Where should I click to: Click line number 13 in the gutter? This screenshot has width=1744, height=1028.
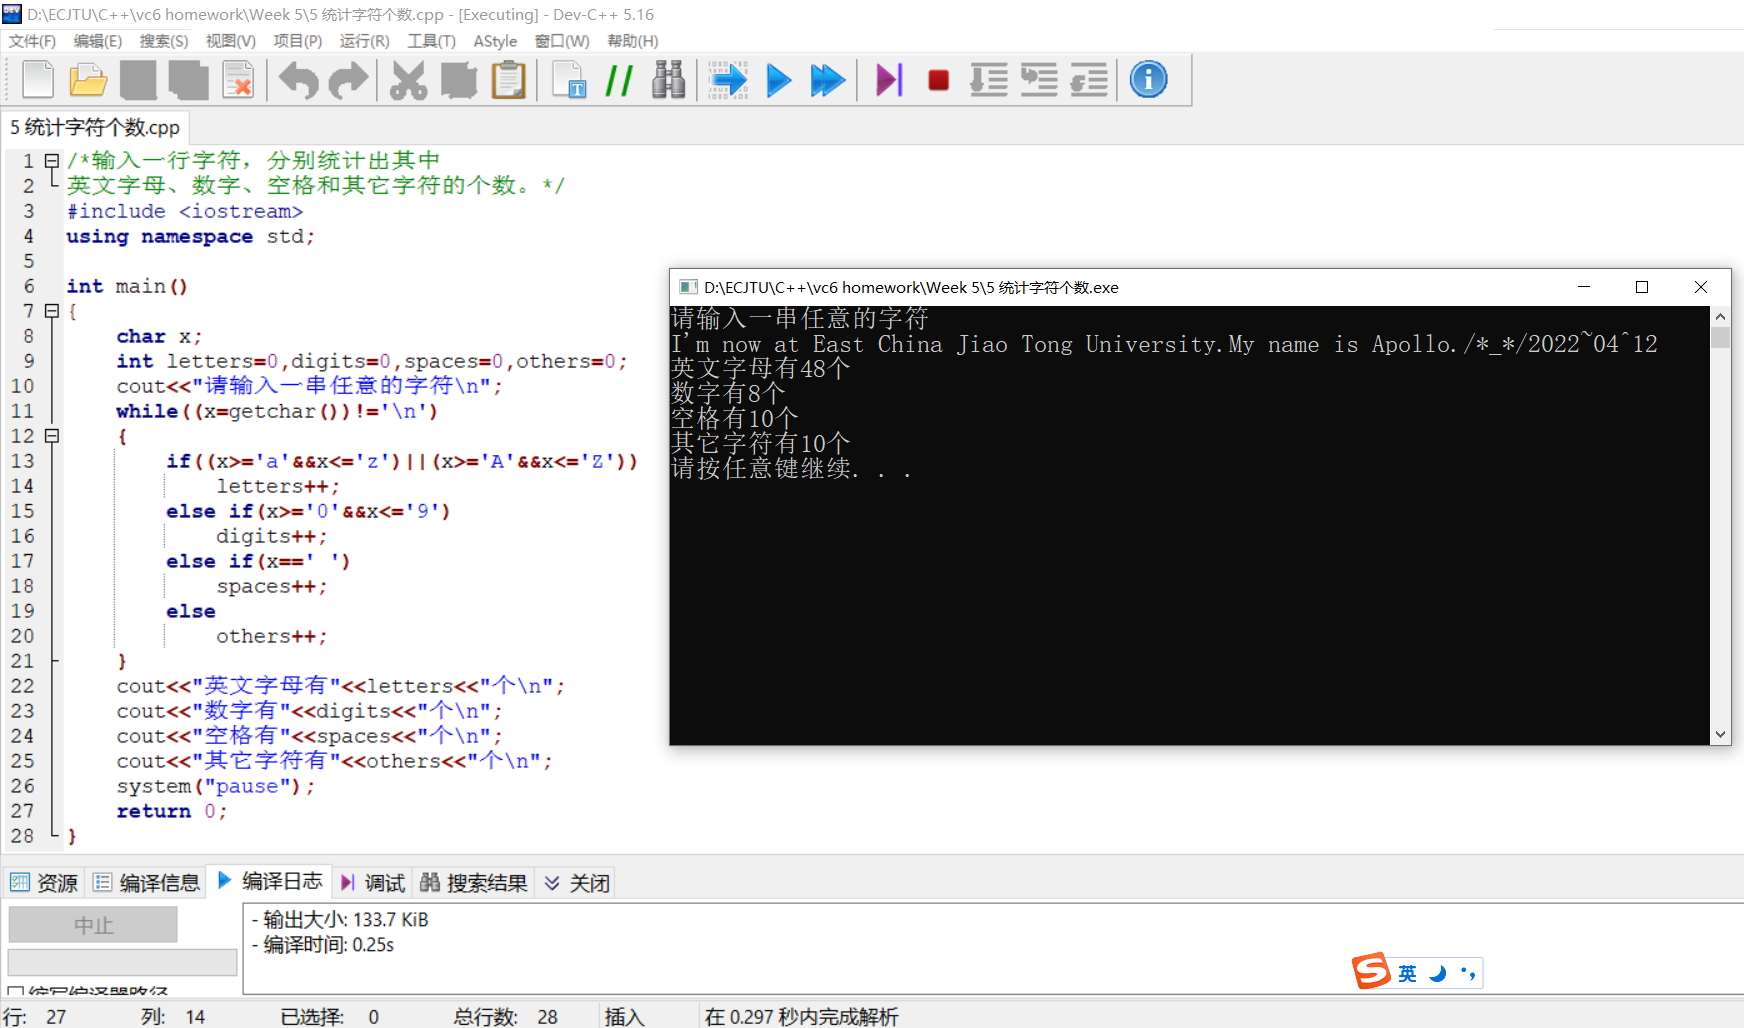coord(22,461)
